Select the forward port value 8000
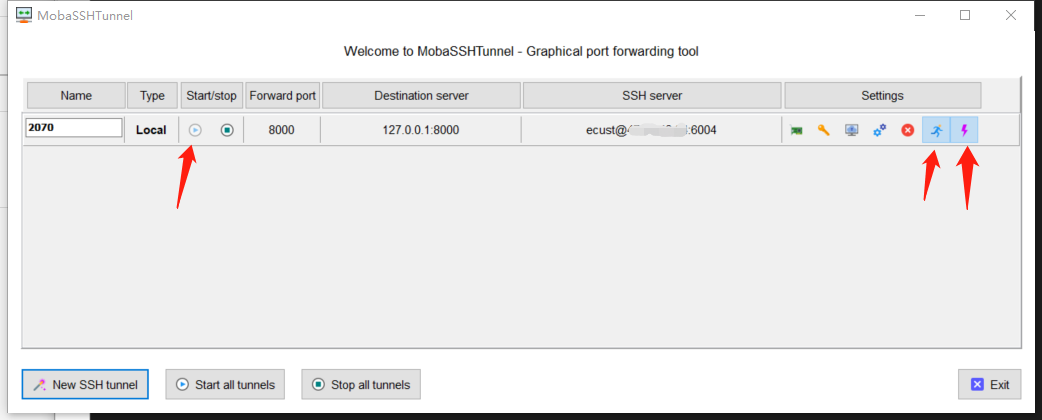Image resolution: width=1042 pixels, height=420 pixels. coord(282,130)
